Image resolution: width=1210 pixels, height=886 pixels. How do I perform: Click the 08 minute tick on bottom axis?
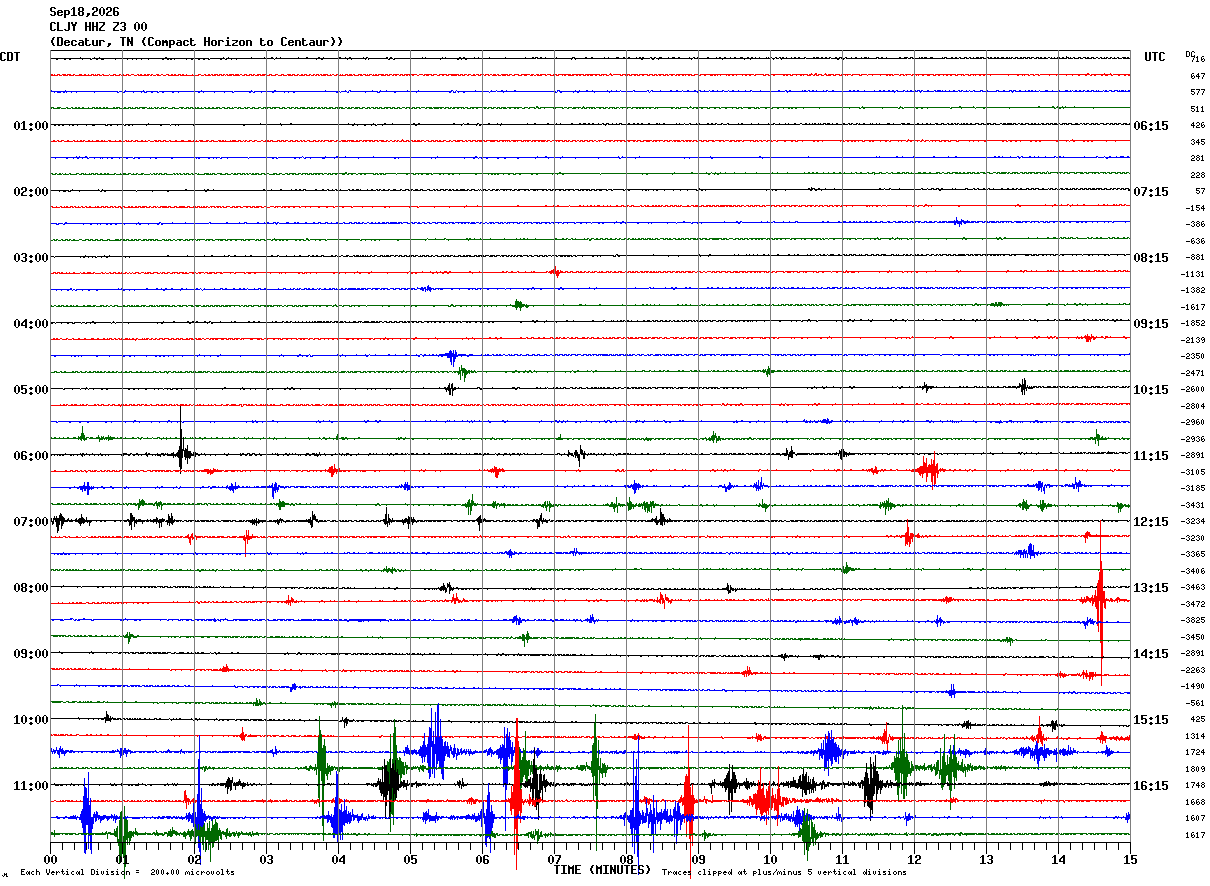(x=627, y=859)
